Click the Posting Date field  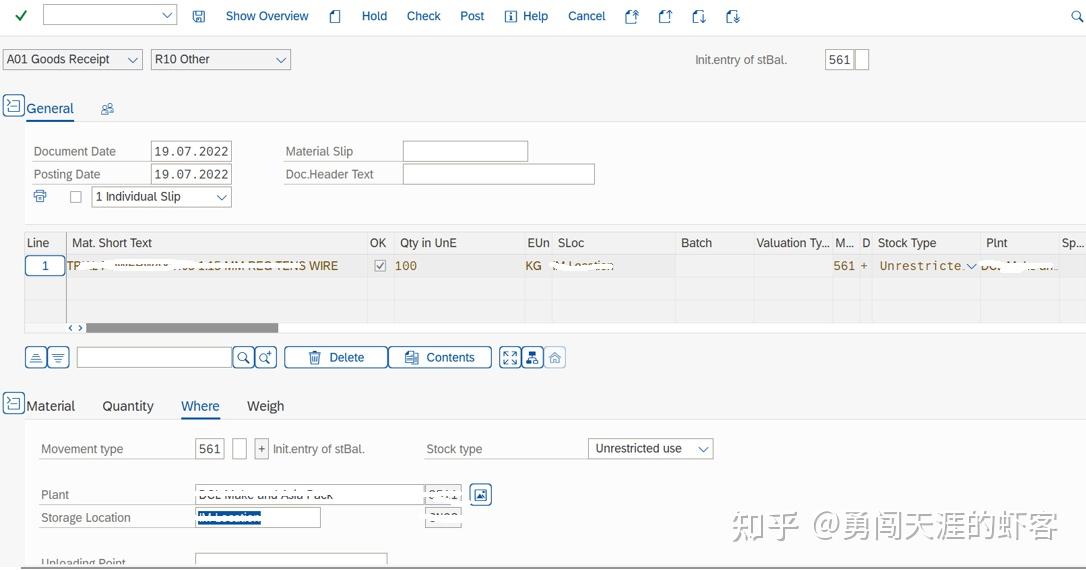(x=191, y=174)
